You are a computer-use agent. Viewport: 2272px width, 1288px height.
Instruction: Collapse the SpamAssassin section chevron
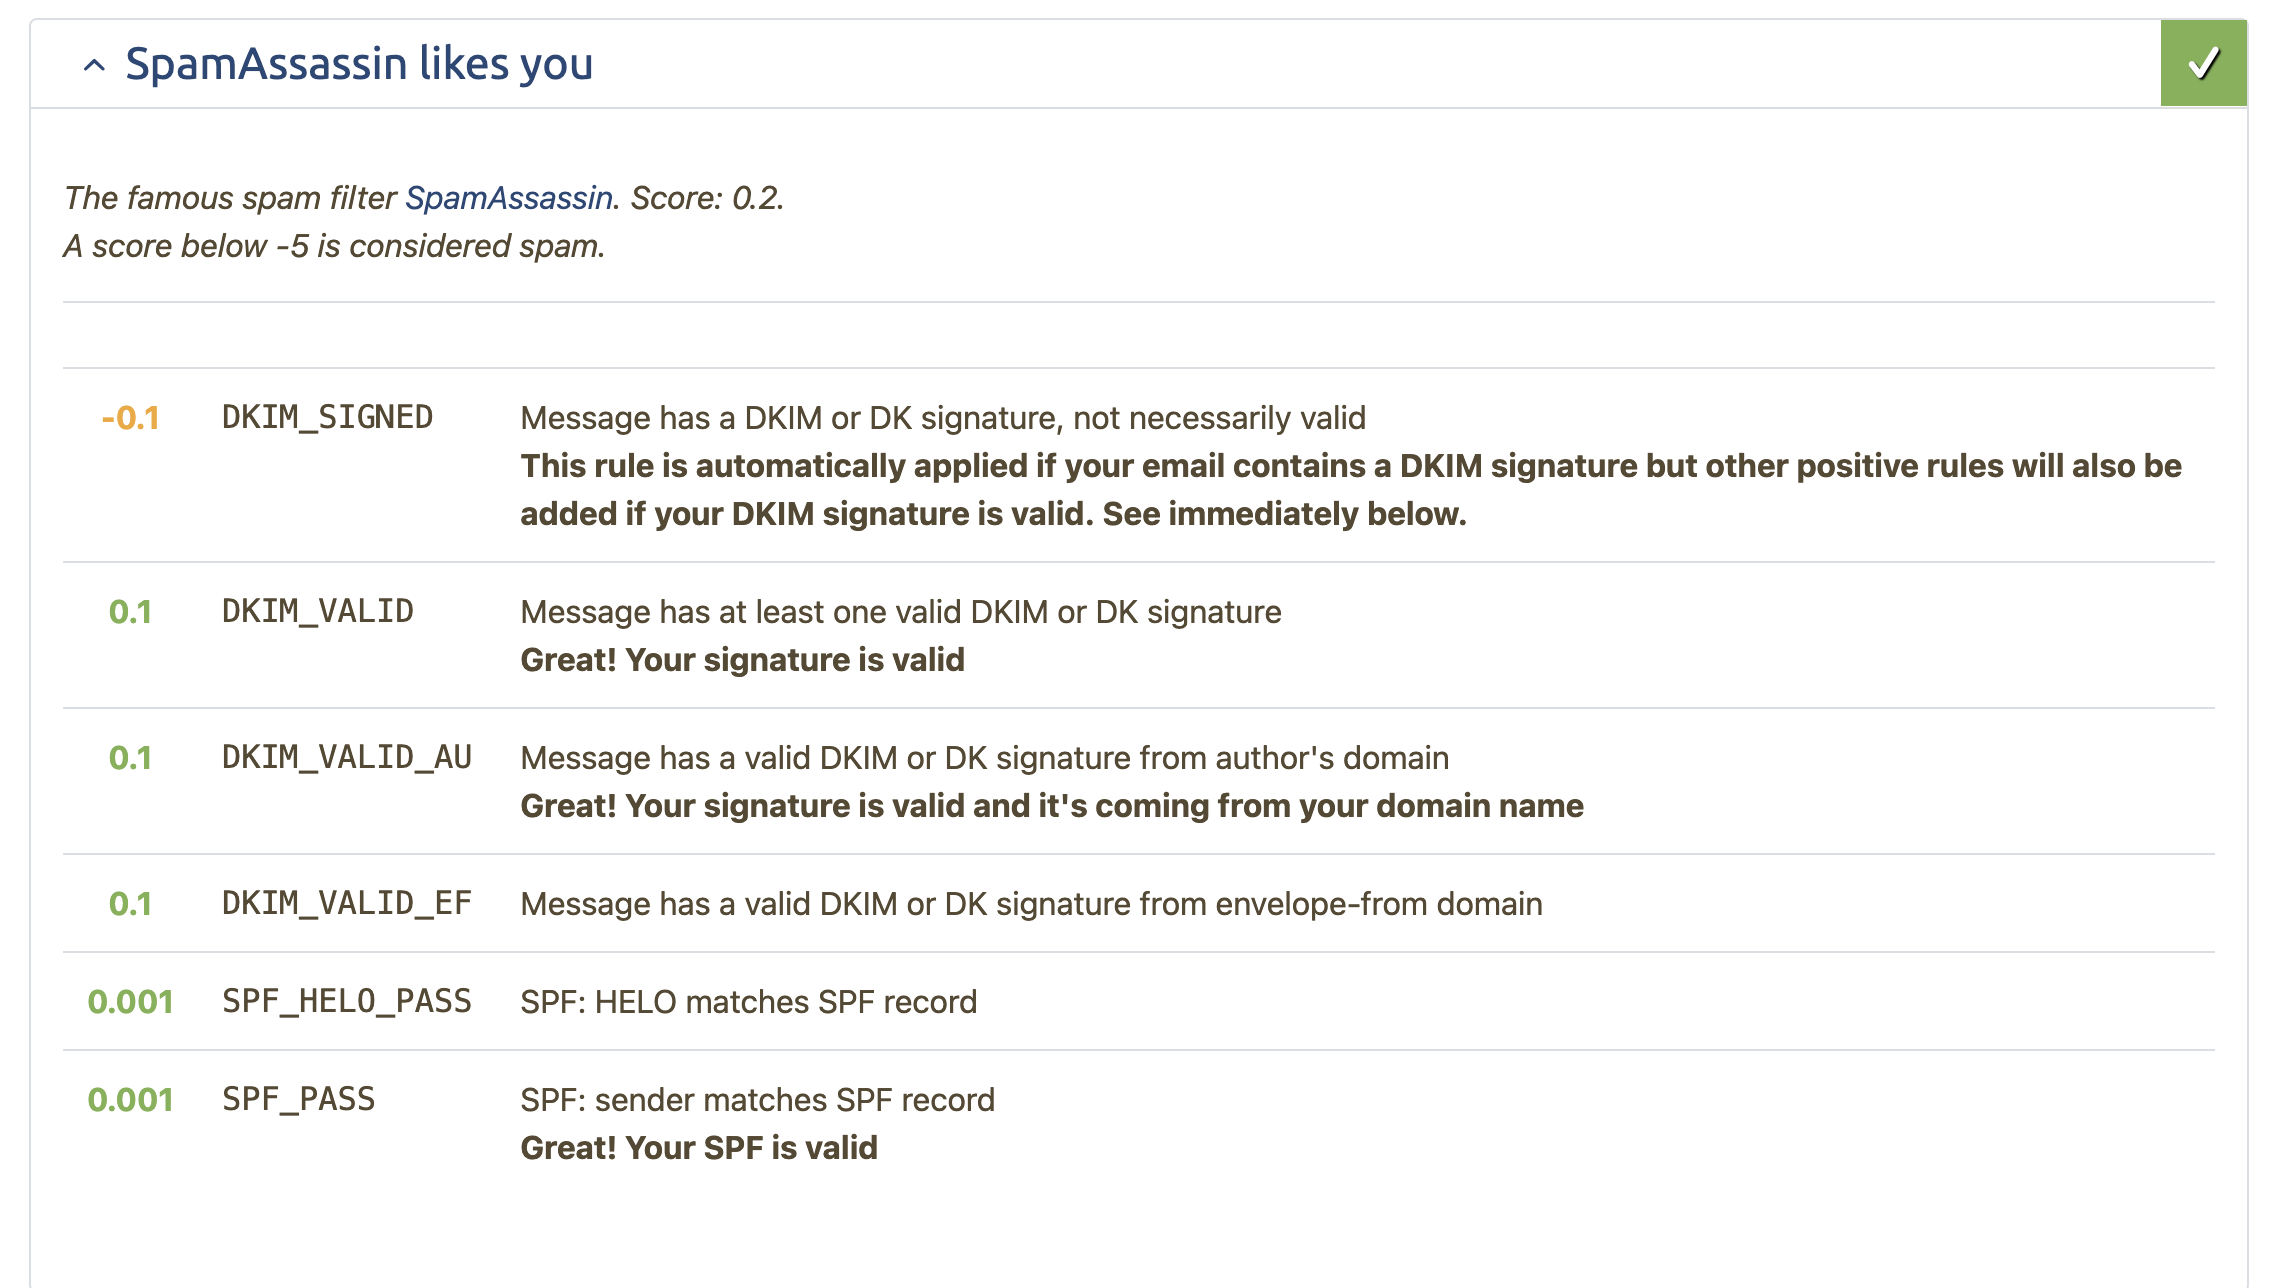point(94,66)
